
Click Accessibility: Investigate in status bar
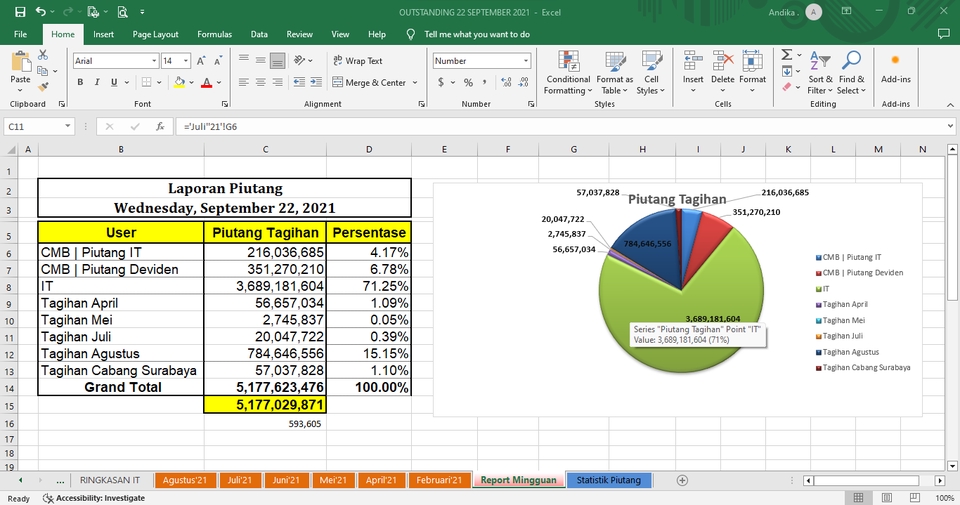(x=94, y=498)
